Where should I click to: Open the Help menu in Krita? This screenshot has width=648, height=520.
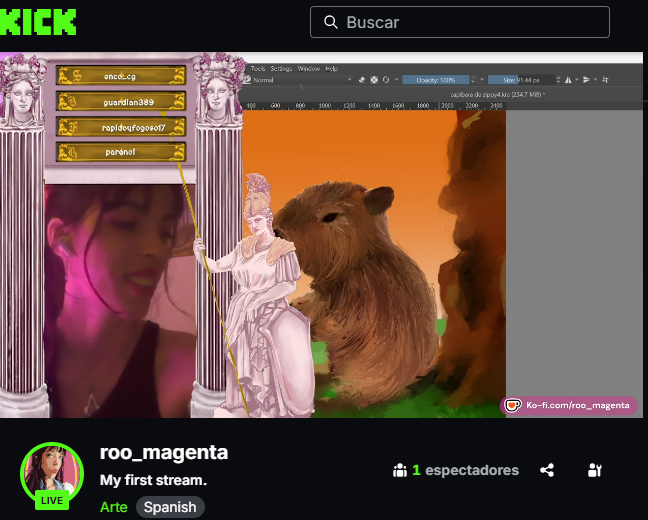tap(331, 69)
